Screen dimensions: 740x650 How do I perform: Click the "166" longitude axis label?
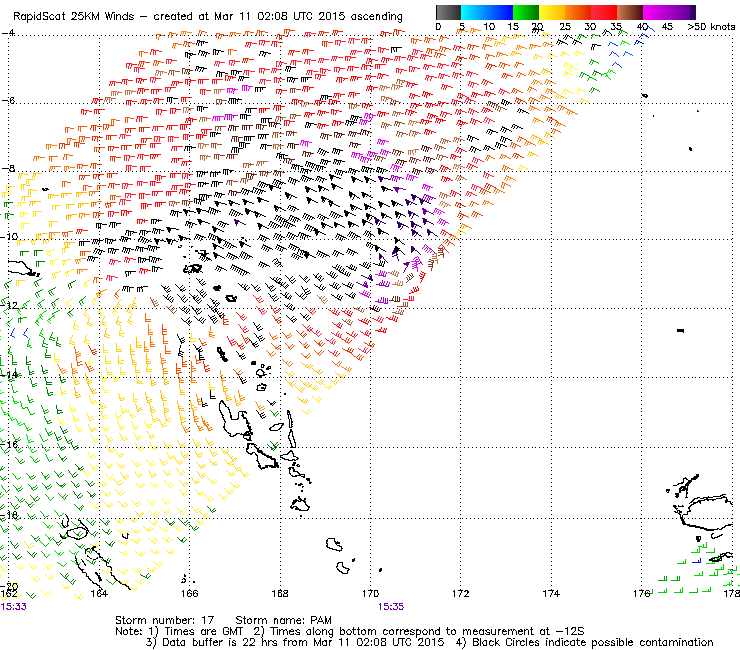click(190, 594)
